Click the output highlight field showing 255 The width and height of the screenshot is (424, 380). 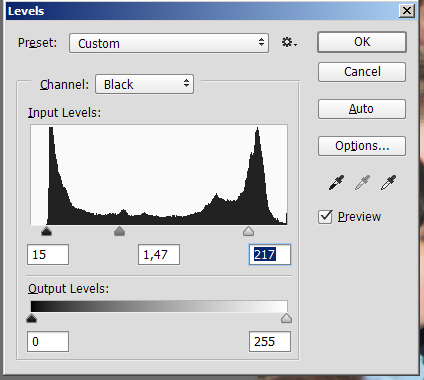[270, 341]
